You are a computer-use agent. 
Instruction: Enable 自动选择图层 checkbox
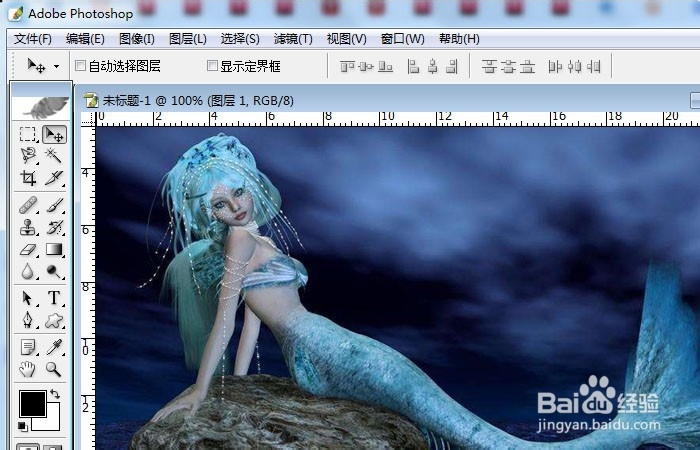tap(80, 66)
